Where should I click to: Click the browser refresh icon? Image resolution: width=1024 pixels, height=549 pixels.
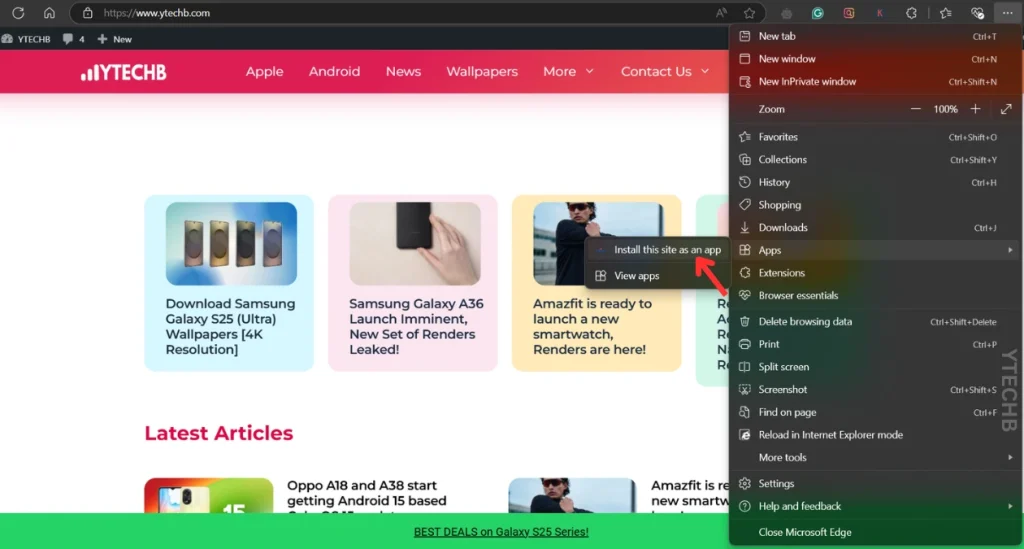[x=18, y=12]
